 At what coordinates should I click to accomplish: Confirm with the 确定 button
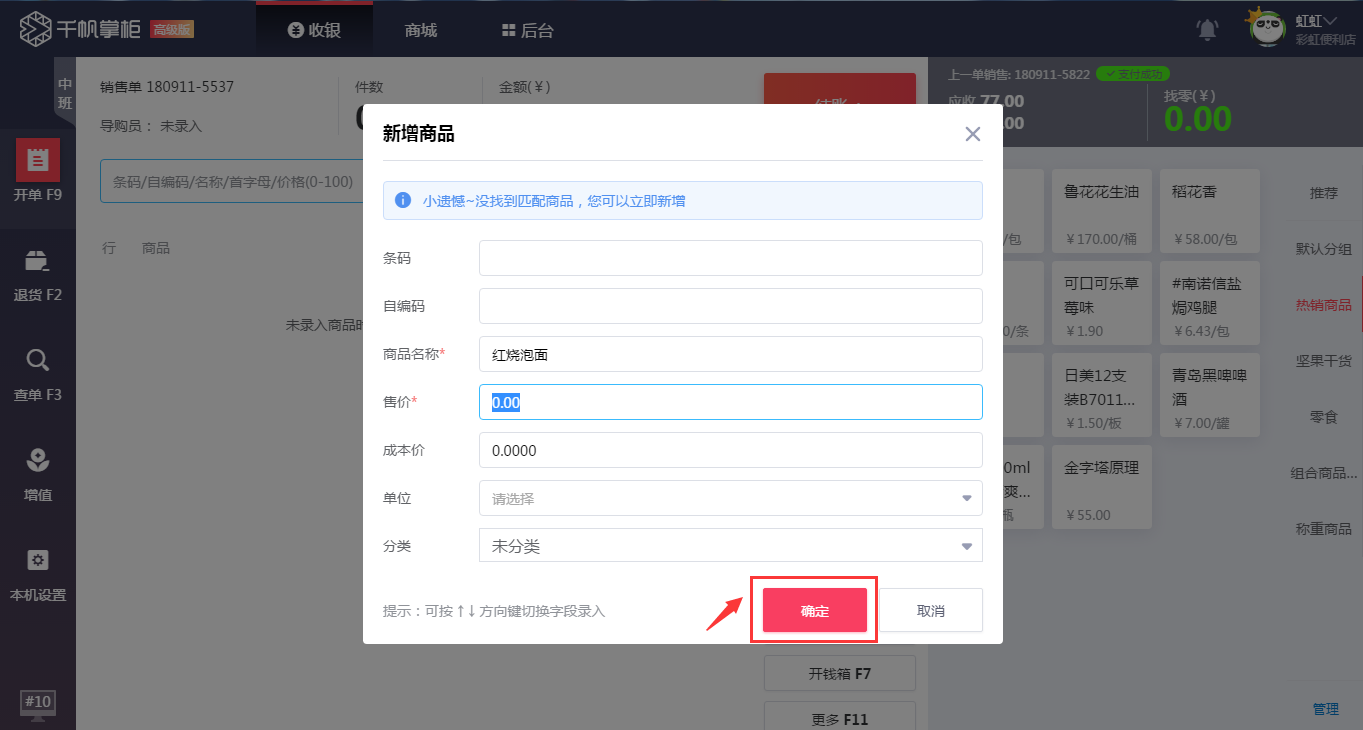click(x=813, y=610)
